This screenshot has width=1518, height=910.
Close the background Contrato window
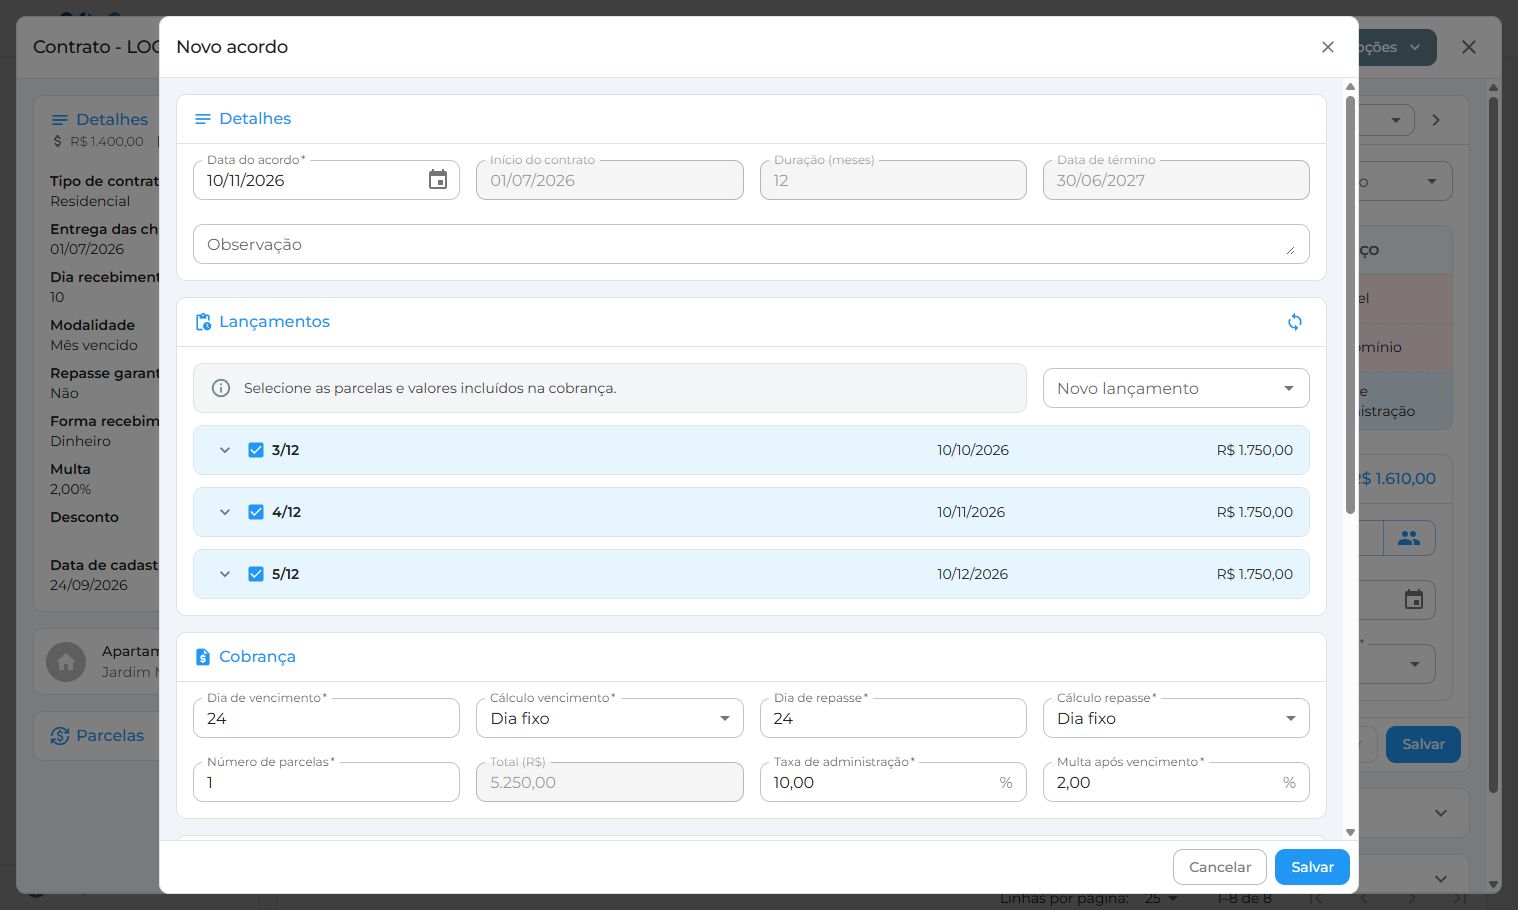coord(1469,47)
